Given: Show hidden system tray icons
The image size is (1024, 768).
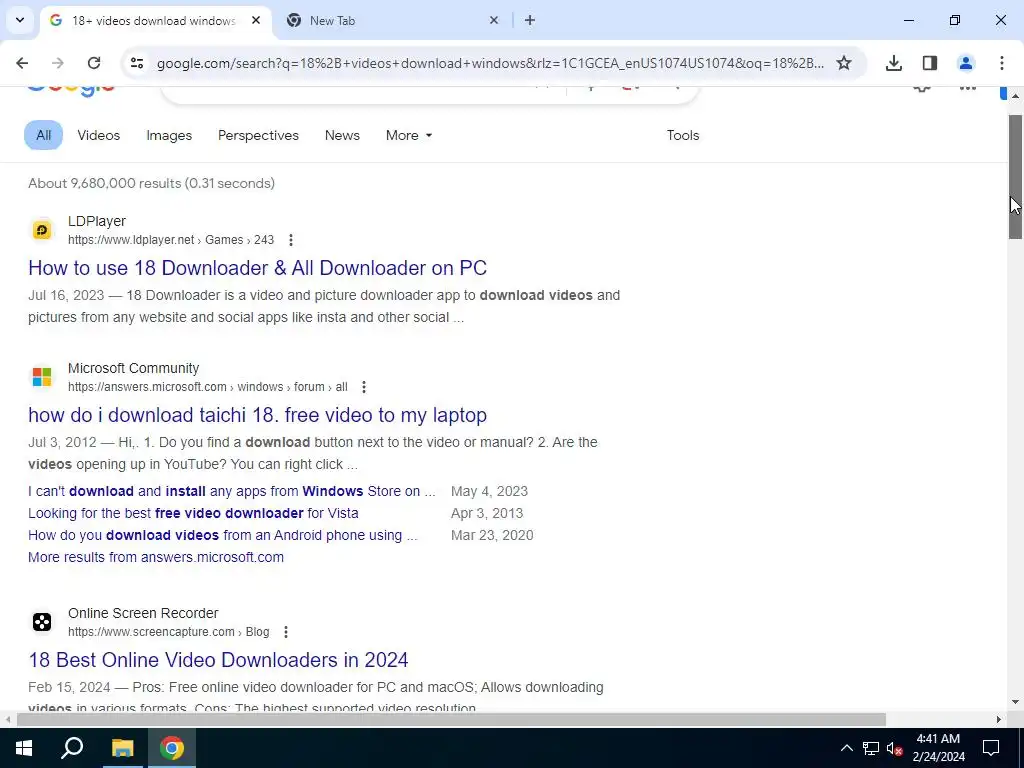Looking at the screenshot, I should click(x=846, y=748).
